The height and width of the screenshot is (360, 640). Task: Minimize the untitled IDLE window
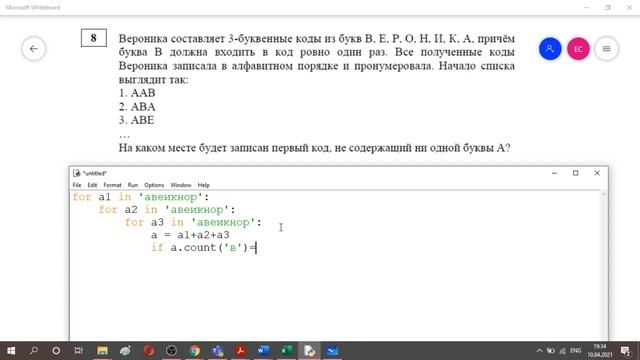click(554, 173)
